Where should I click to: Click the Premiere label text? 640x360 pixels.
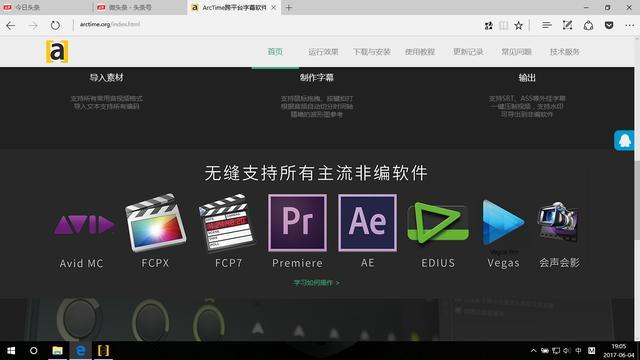(x=298, y=263)
